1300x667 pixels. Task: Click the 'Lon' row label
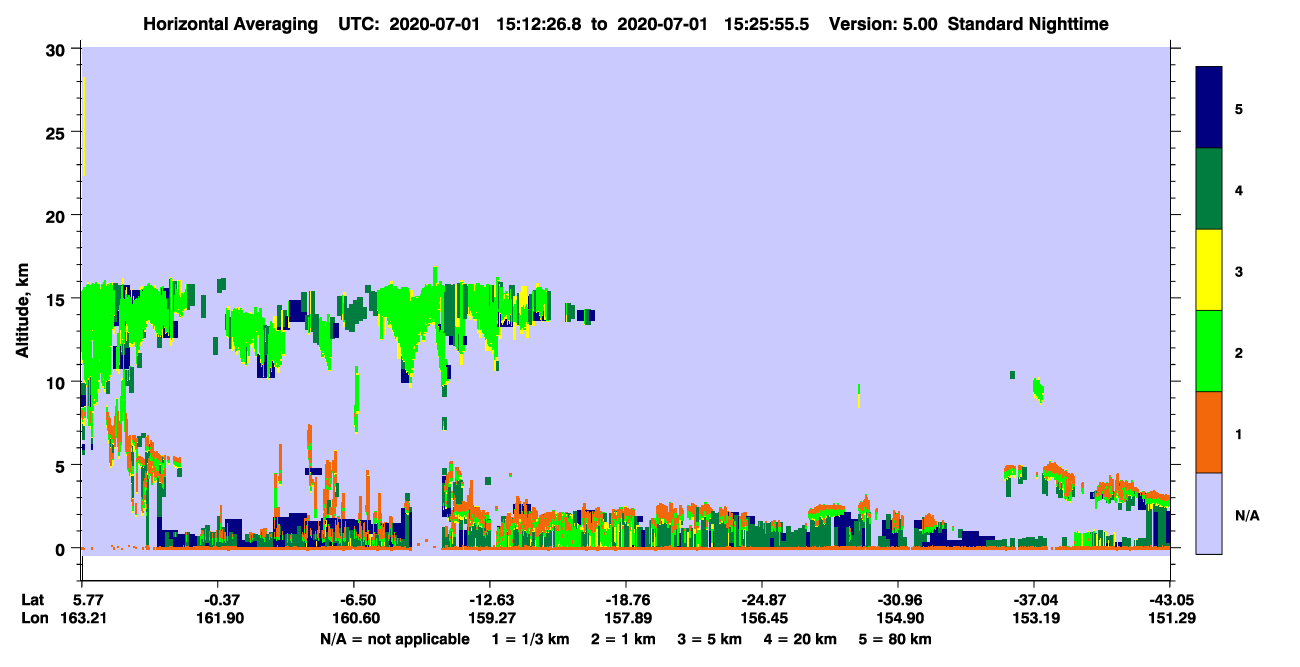(x=33, y=619)
